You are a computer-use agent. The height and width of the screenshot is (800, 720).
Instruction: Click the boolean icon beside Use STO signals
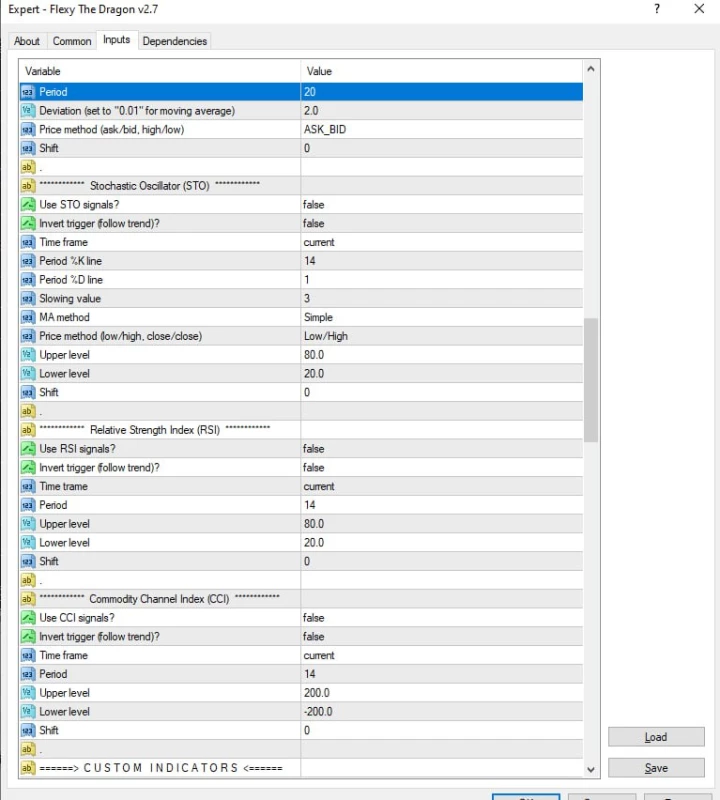[x=28, y=205]
